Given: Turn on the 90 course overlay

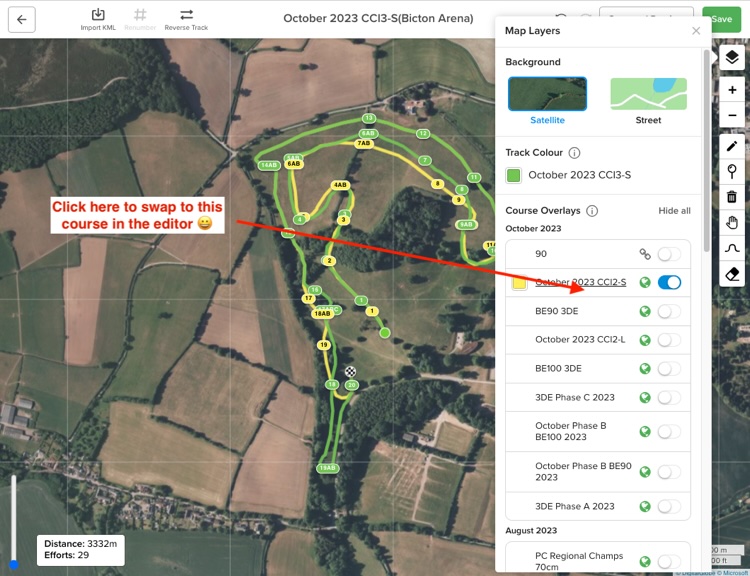Looking at the screenshot, I should pos(669,254).
